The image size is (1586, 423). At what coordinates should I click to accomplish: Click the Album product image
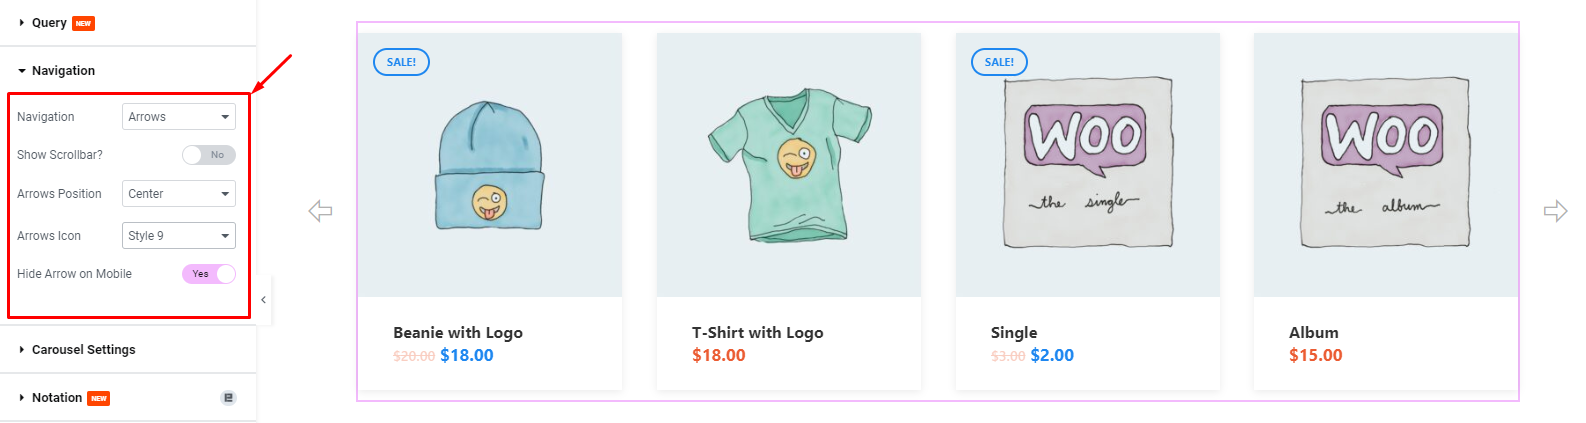[x=1385, y=163]
